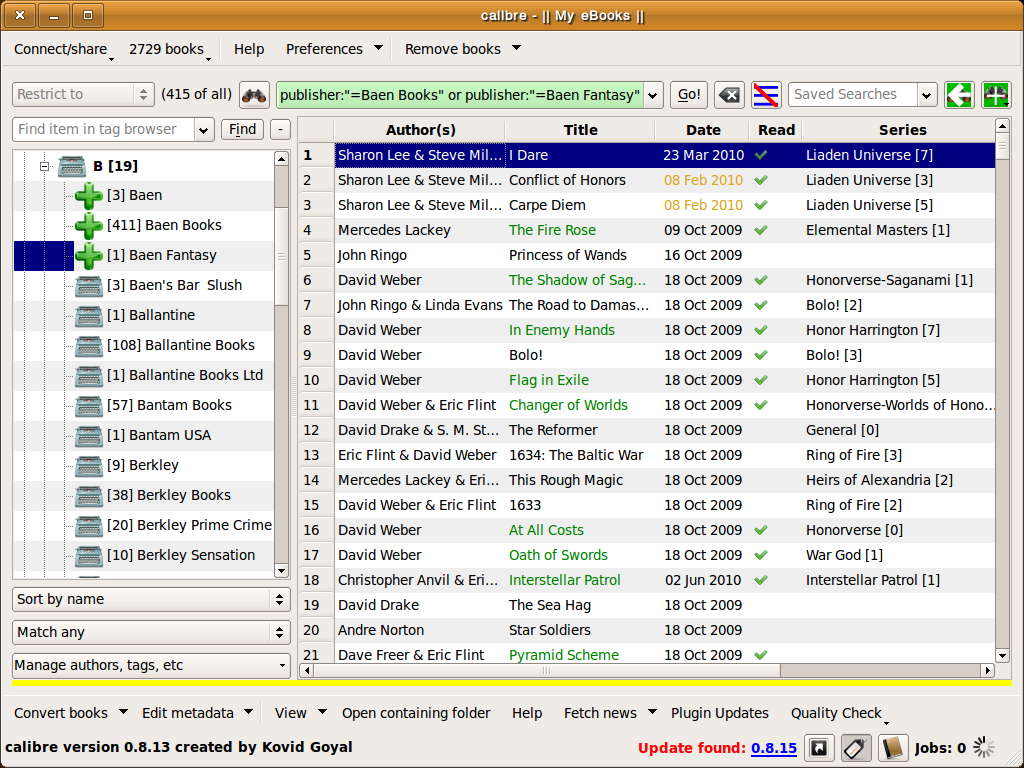Click Plugin Updates in the bottom toolbar
The width and height of the screenshot is (1024, 768).
pyautogui.click(x=719, y=713)
